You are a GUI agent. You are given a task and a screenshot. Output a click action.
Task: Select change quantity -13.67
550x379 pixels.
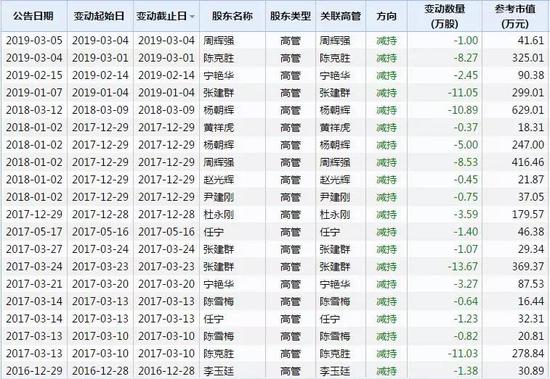(x=463, y=267)
